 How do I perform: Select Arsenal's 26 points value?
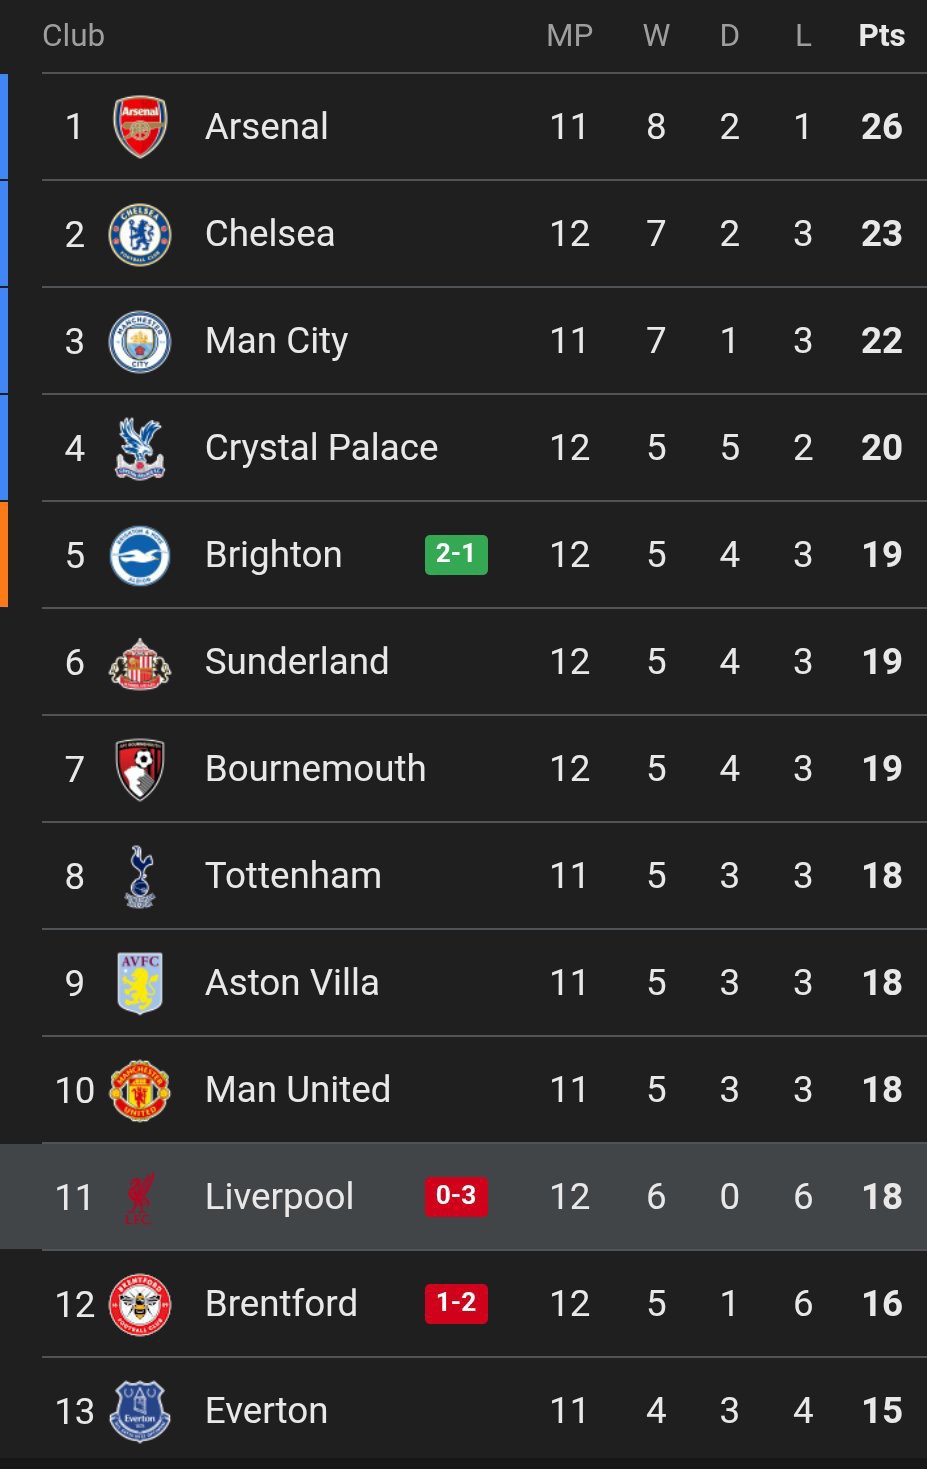click(881, 127)
